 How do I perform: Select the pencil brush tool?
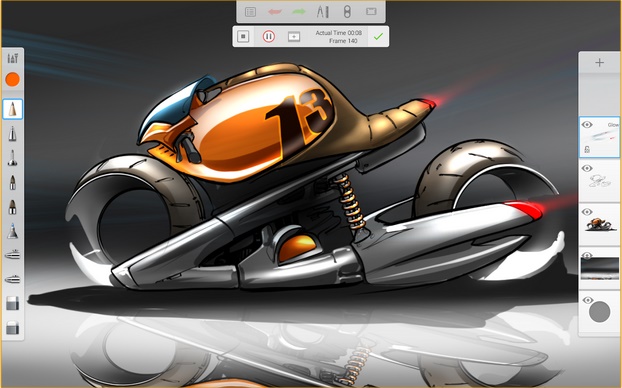point(13,109)
